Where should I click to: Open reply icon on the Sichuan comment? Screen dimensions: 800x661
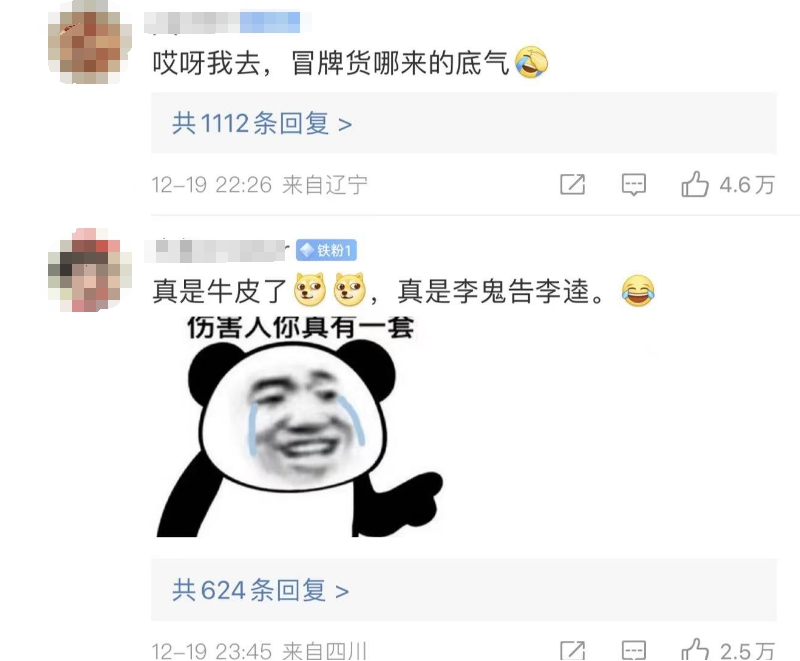(x=634, y=650)
